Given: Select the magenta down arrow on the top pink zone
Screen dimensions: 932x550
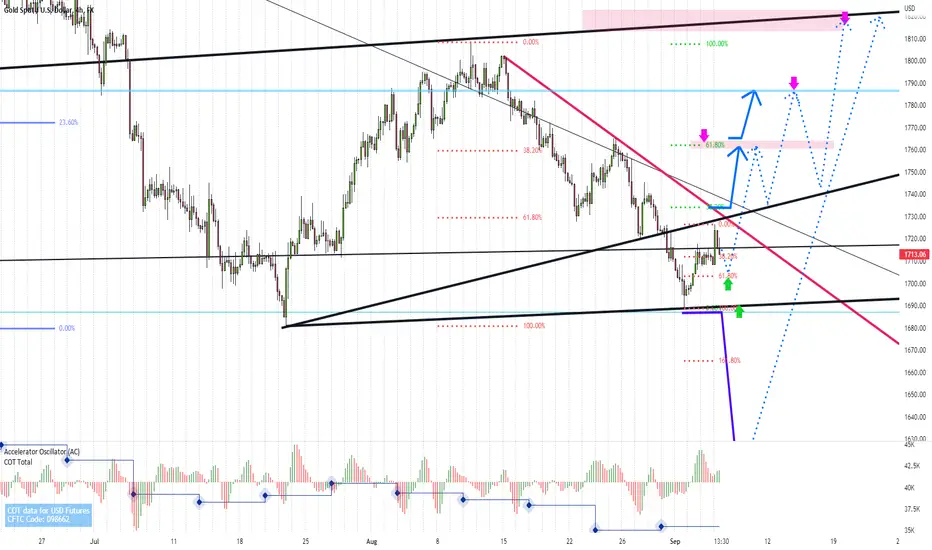Looking at the screenshot, I should pyautogui.click(x=845, y=17).
